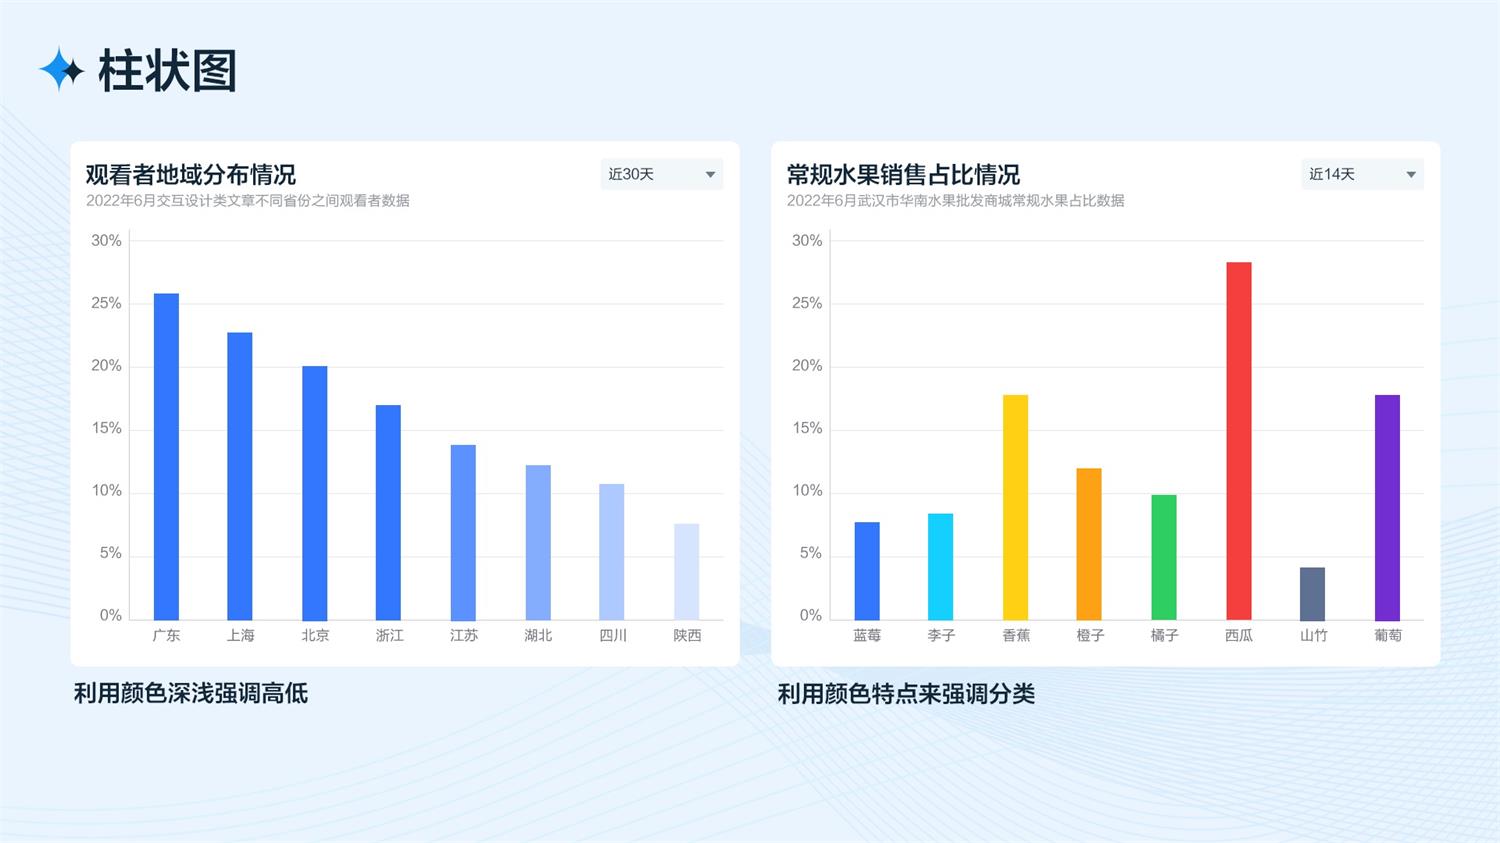Screen dimensions: 1500x843
Task: Click the 江苏 bar
Action: [x=463, y=532]
